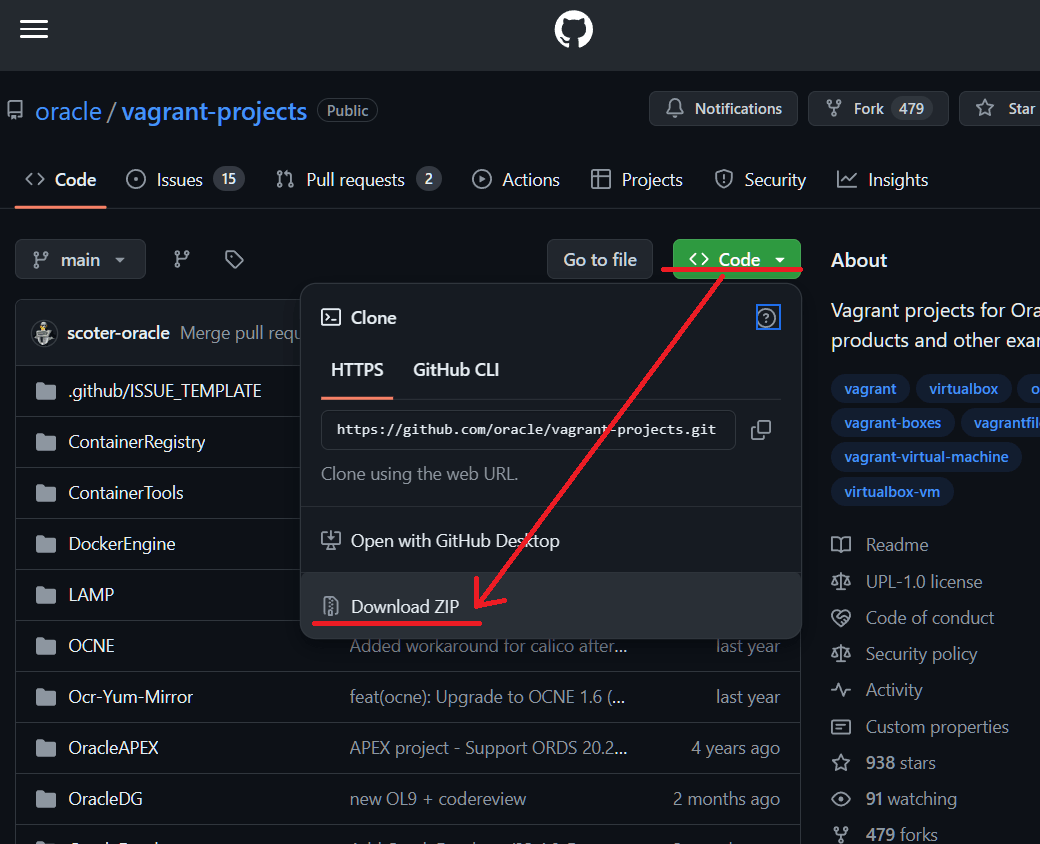Open the Ocr-Yum-Mirror folder
This screenshot has height=844, width=1040.
[131, 697]
